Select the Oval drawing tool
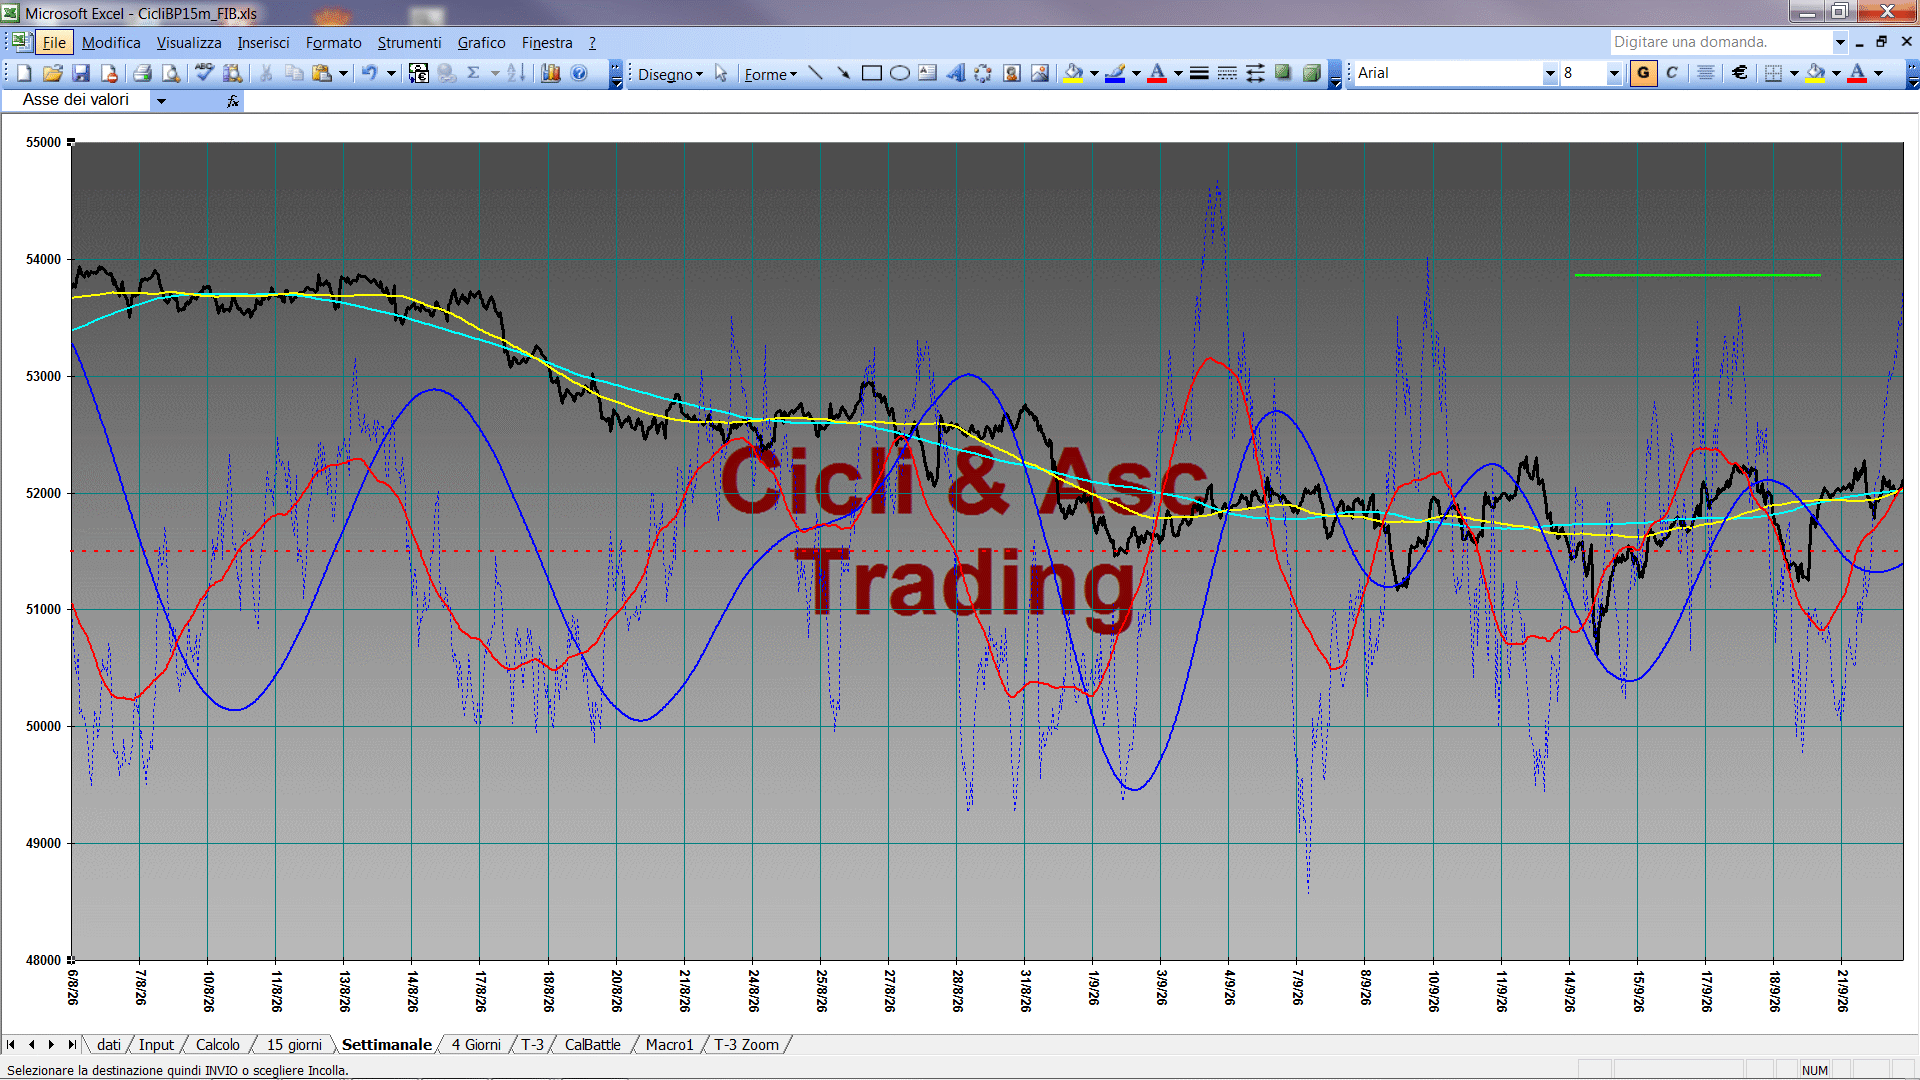Viewport: 1920px width, 1080px height. click(899, 73)
